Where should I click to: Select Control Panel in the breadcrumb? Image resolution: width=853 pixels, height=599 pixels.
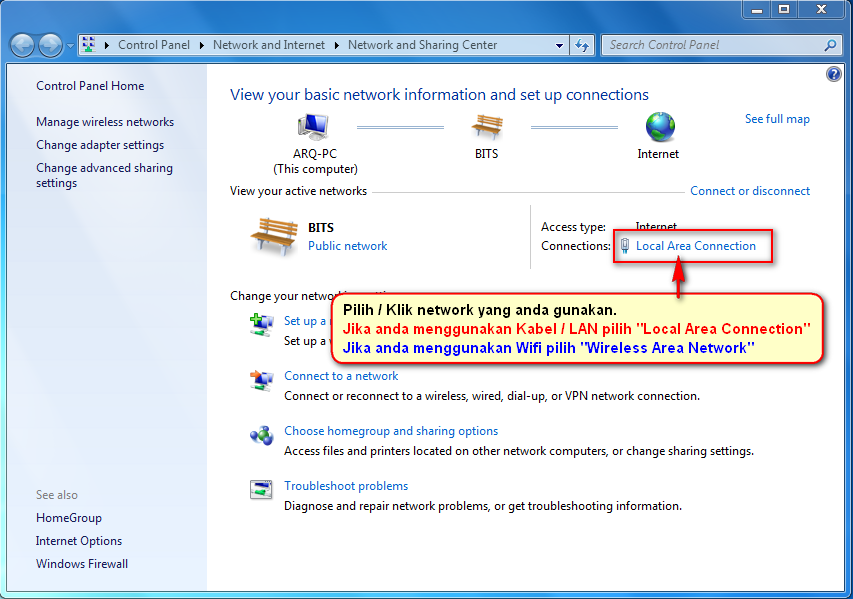tap(153, 45)
